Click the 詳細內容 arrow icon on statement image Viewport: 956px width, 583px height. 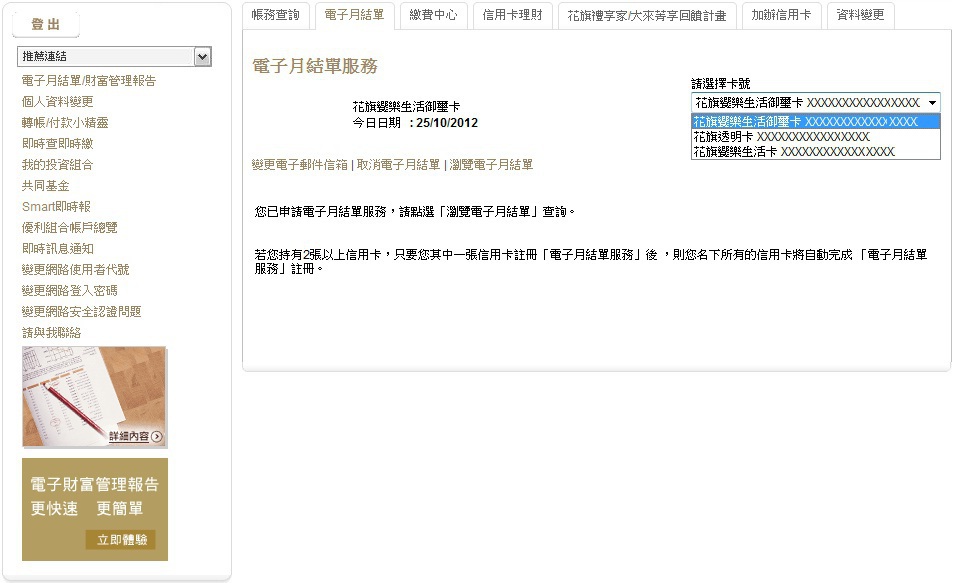coord(157,437)
